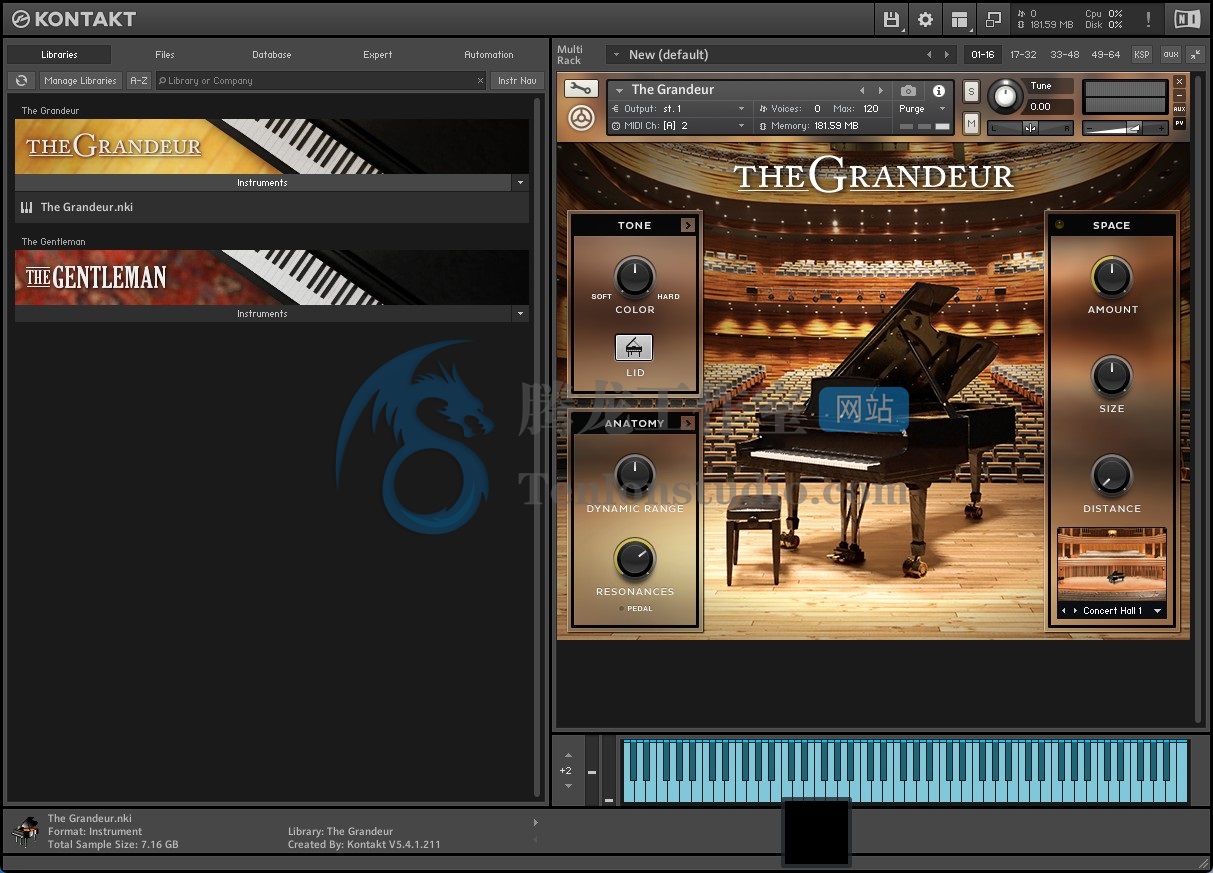Show the instrument info (i) icon

coord(938,91)
